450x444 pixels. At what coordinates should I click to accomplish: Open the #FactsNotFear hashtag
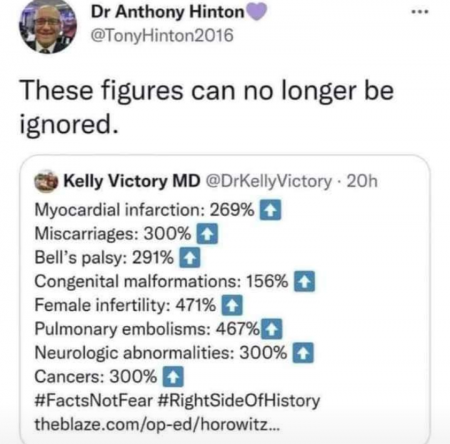(94, 400)
